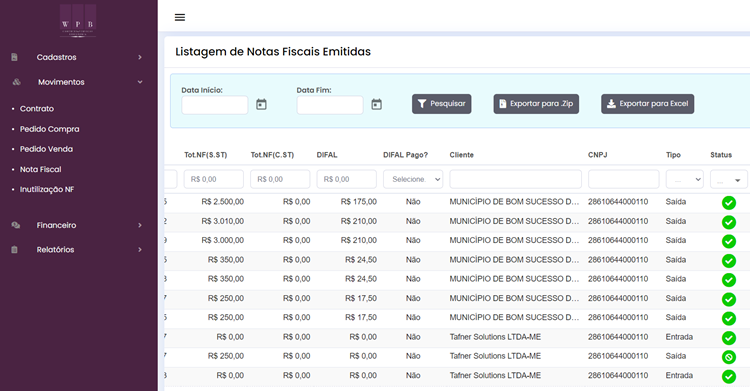Click the Tot.NF(S.ST) filter field
The image size is (750, 391).
[x=214, y=179]
